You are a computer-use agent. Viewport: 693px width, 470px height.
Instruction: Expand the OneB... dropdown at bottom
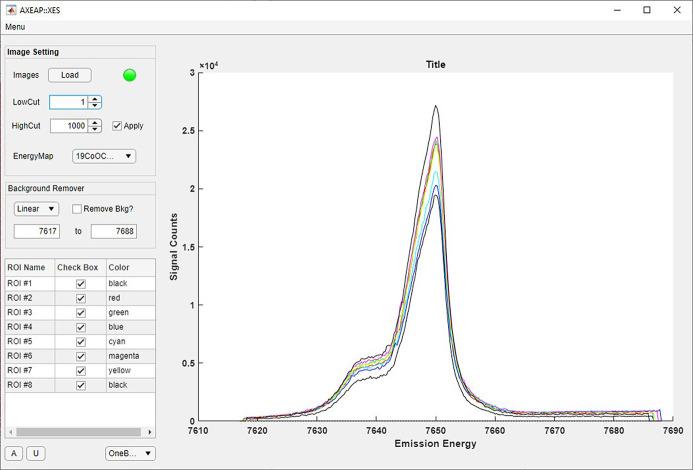(130, 453)
